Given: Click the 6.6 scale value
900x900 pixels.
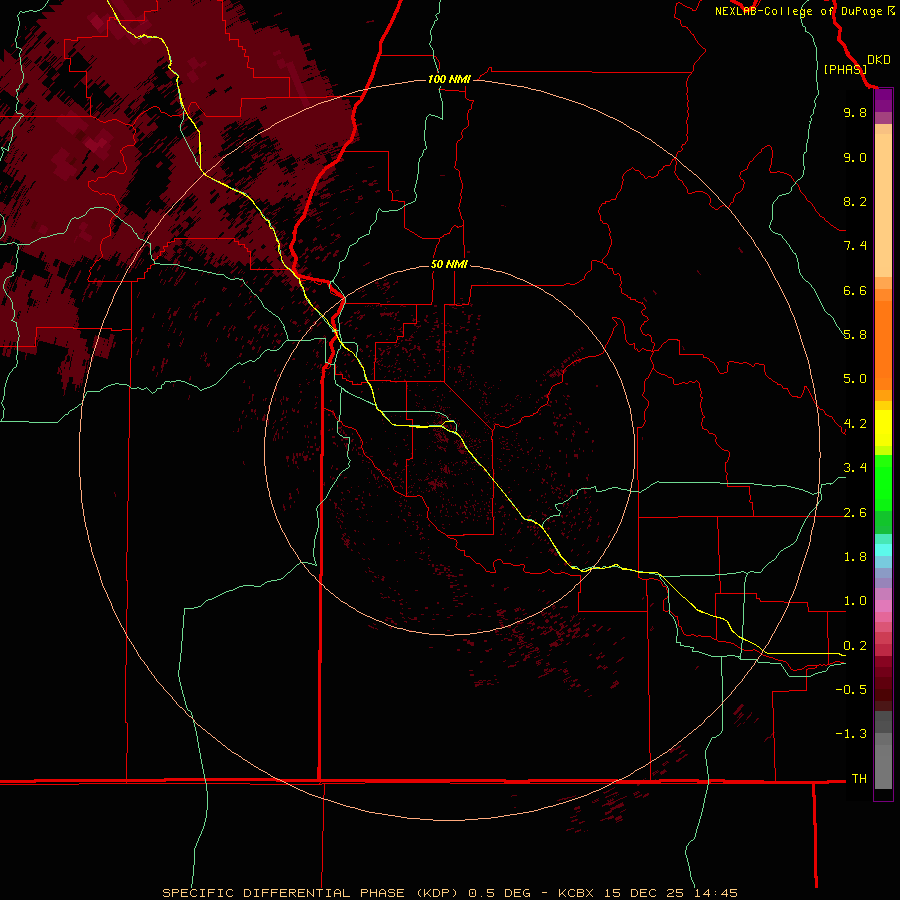Looking at the screenshot, I should click(855, 290).
